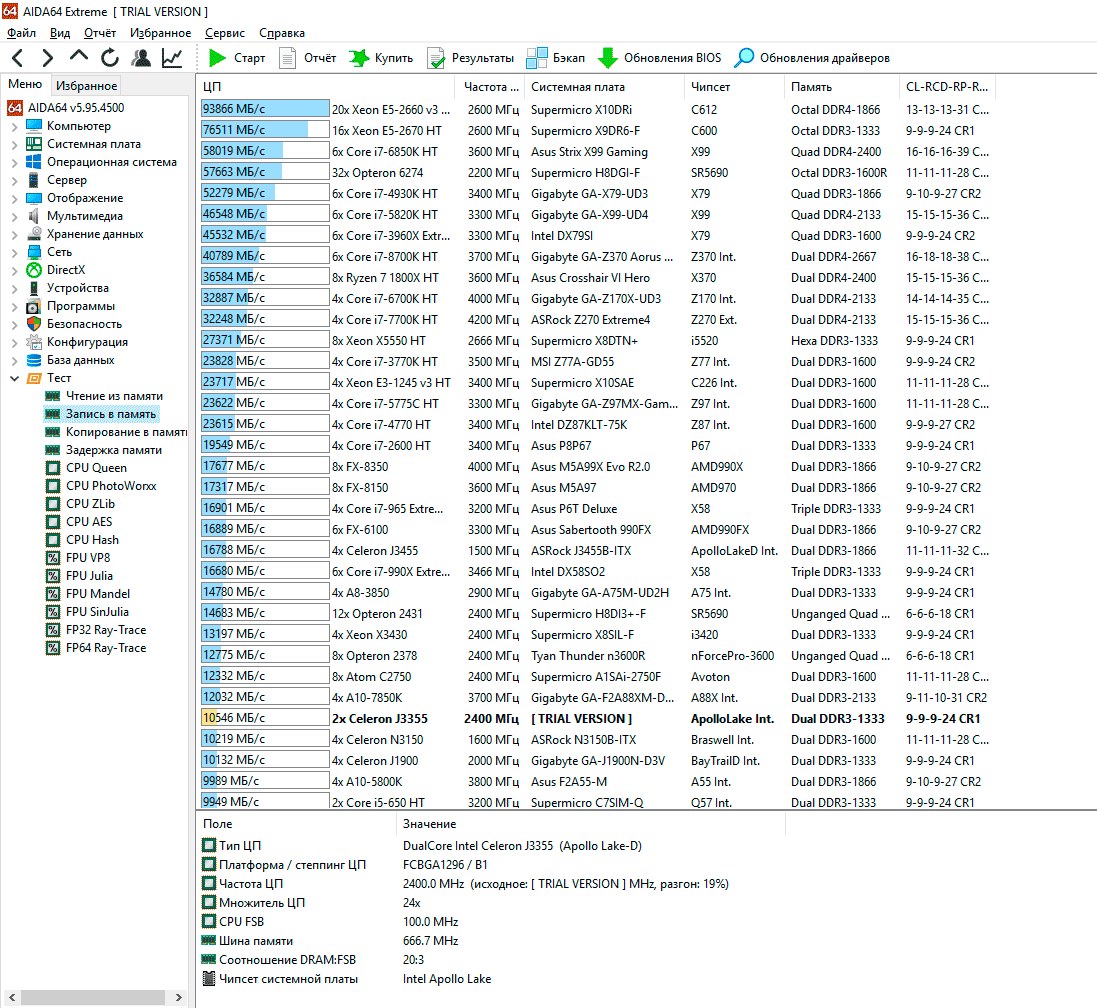Click the graph icon in navigation toolbar
1097x1008 pixels.
click(172, 58)
